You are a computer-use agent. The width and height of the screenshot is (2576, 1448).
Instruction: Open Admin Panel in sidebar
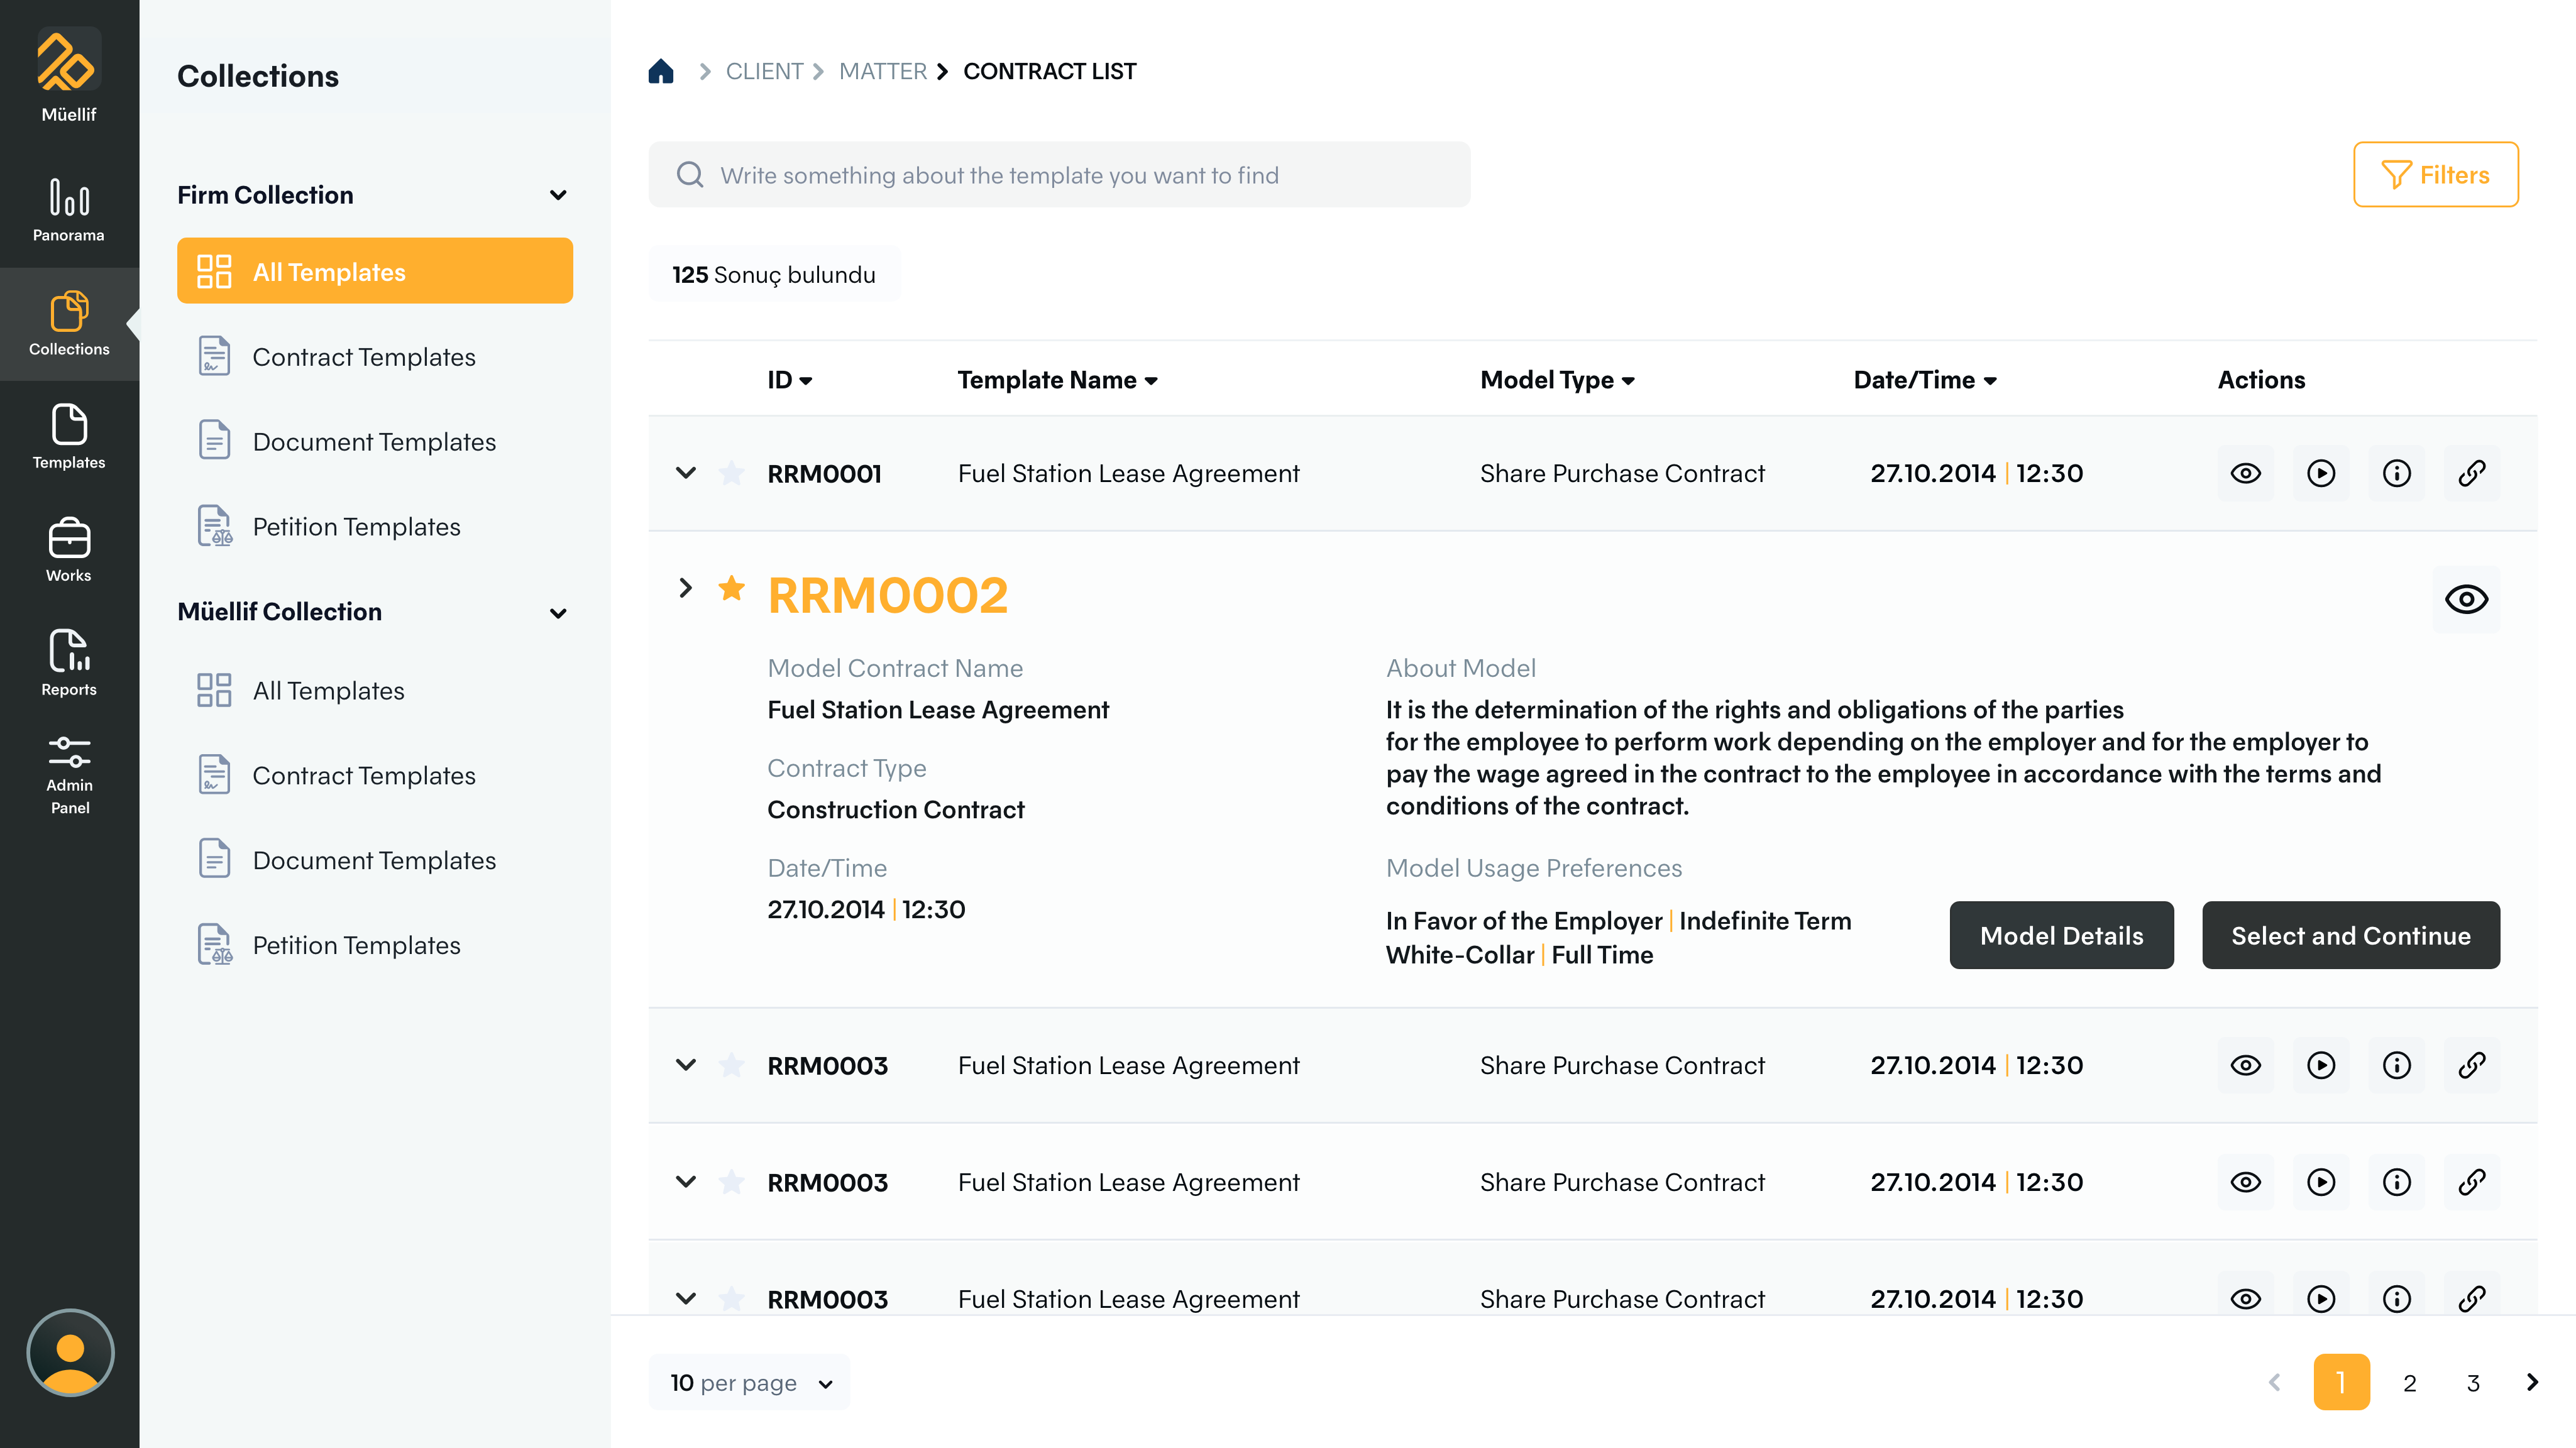coord(69,777)
